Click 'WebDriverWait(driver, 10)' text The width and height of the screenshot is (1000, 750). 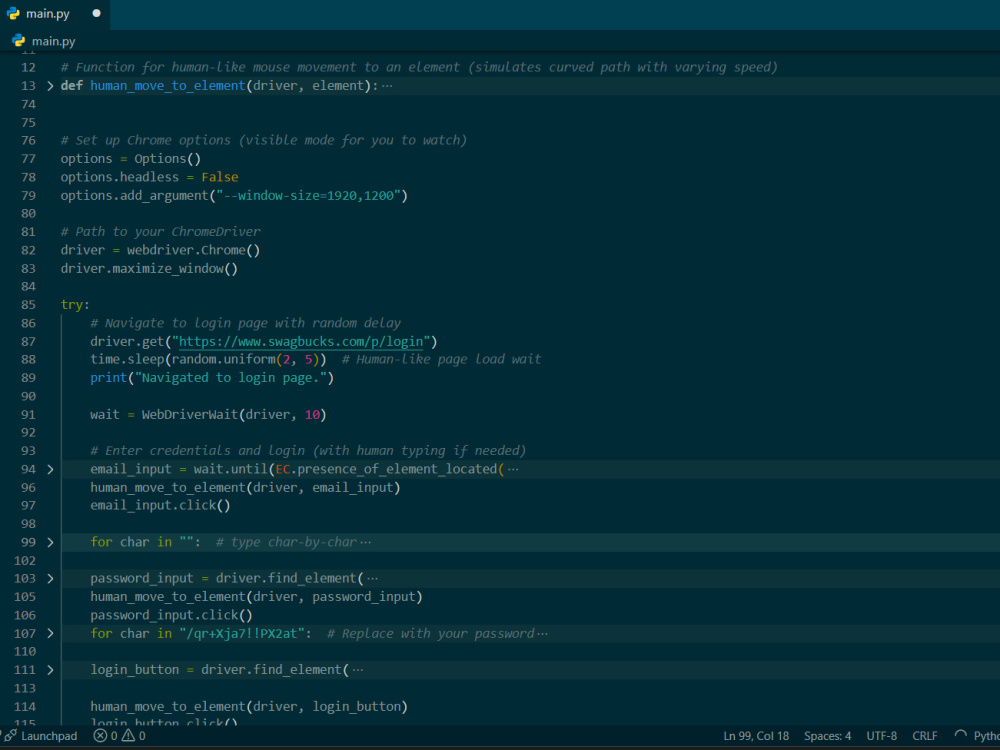[234, 415]
